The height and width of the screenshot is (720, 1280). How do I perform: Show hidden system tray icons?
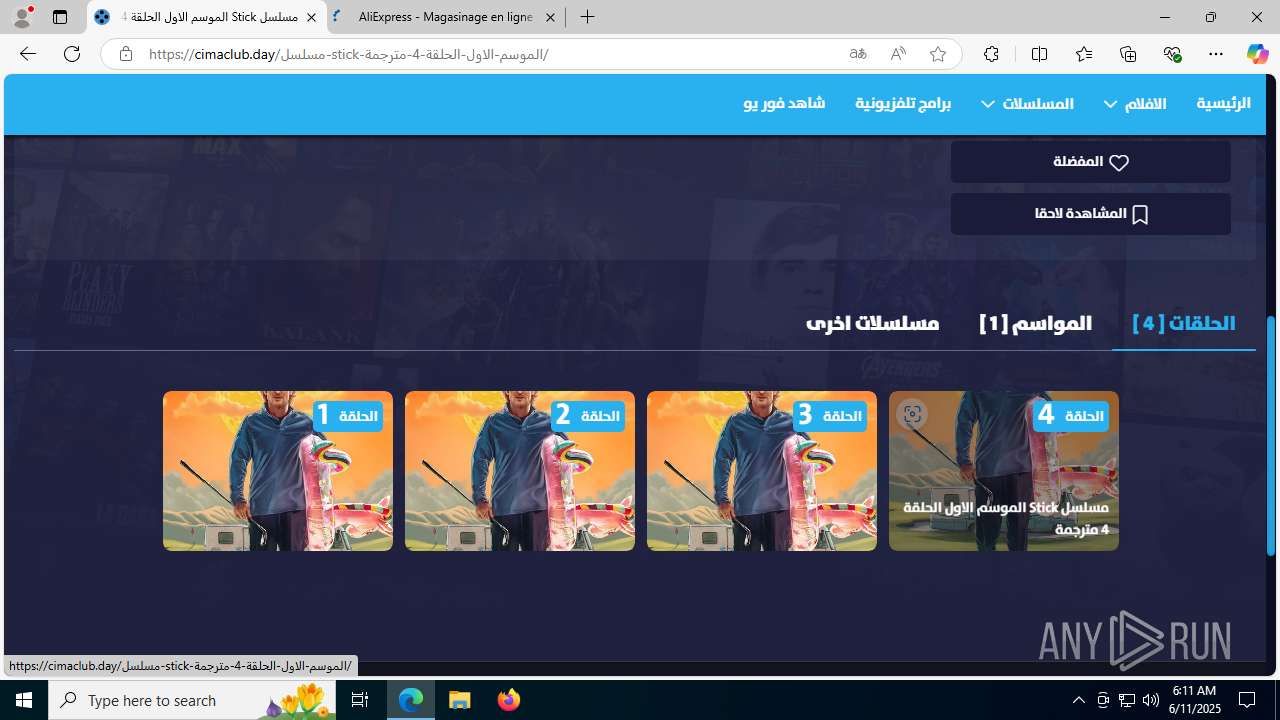(1078, 700)
